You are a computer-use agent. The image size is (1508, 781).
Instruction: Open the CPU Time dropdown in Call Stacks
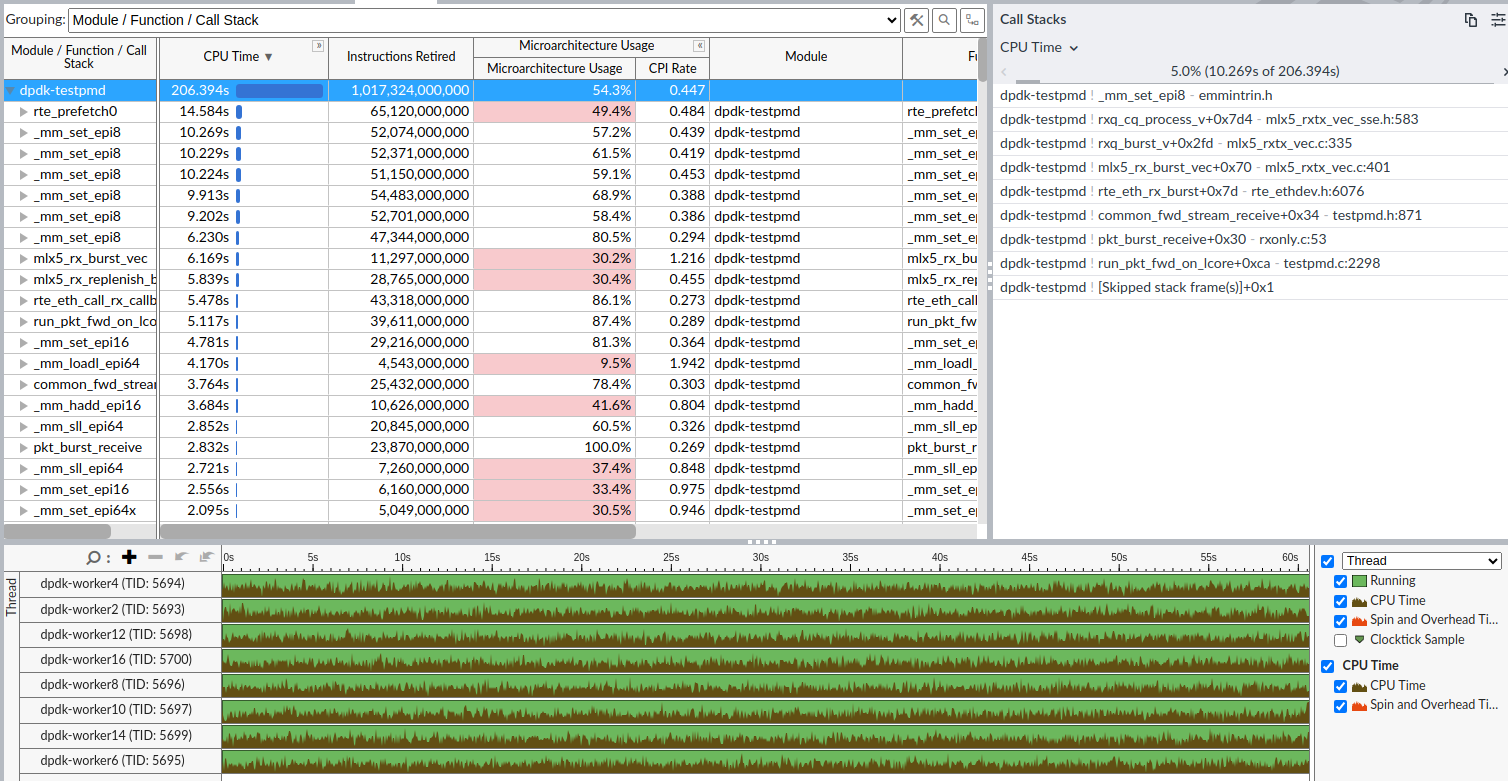point(1039,47)
